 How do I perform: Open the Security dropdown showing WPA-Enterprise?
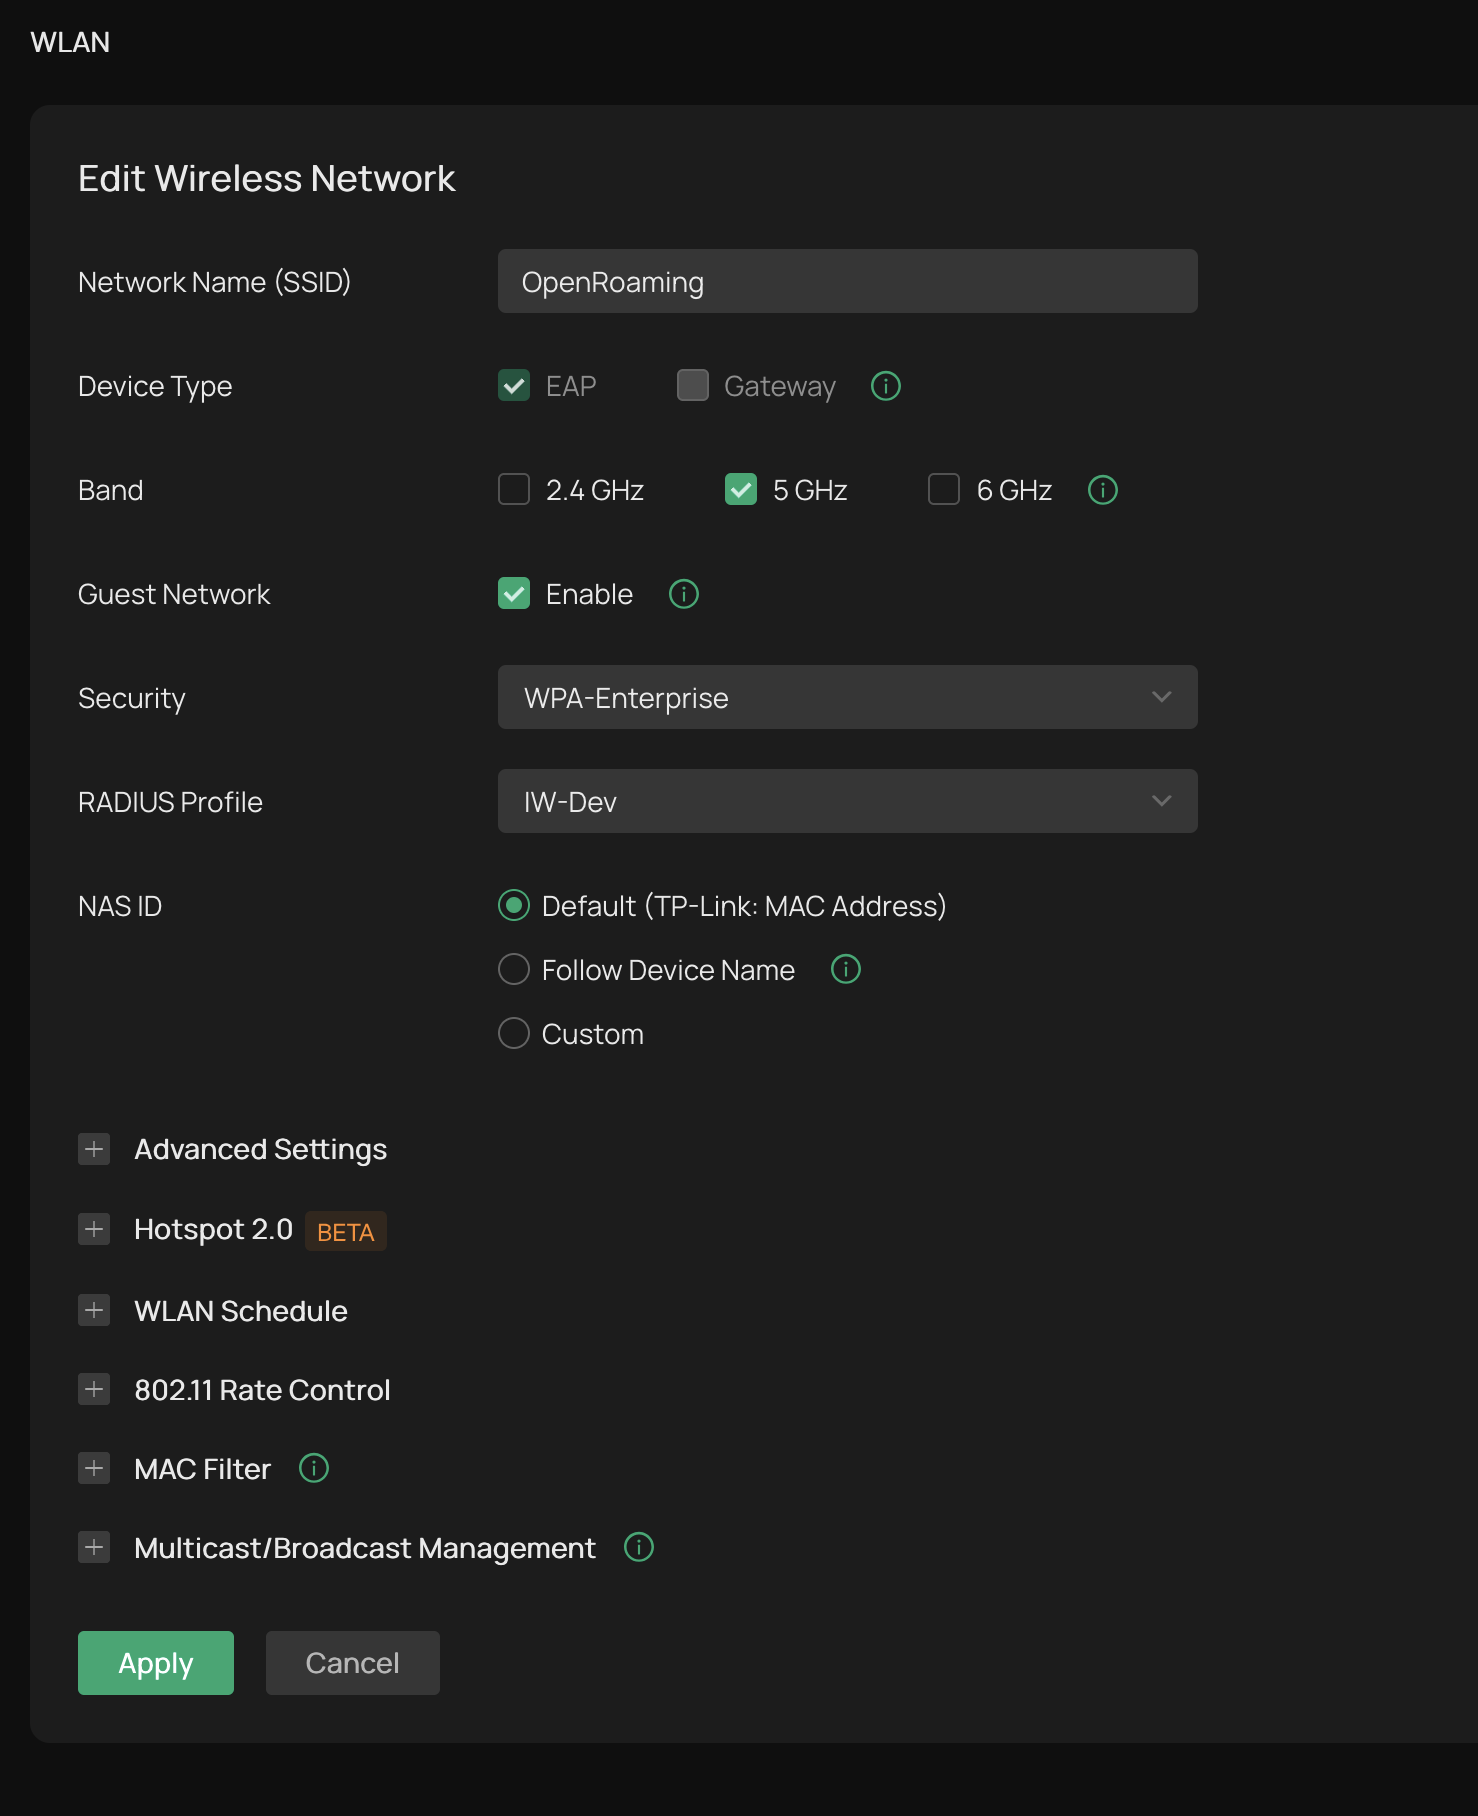tap(847, 697)
